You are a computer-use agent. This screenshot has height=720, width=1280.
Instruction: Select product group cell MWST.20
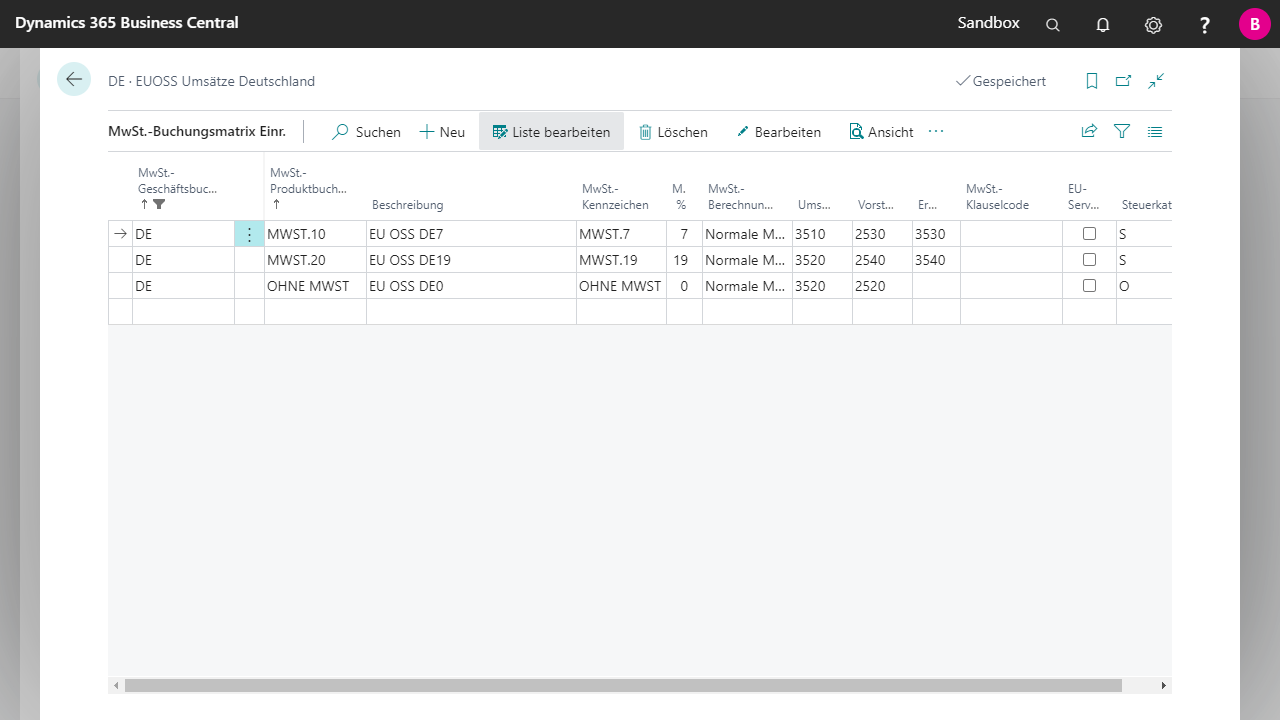pyautogui.click(x=315, y=260)
